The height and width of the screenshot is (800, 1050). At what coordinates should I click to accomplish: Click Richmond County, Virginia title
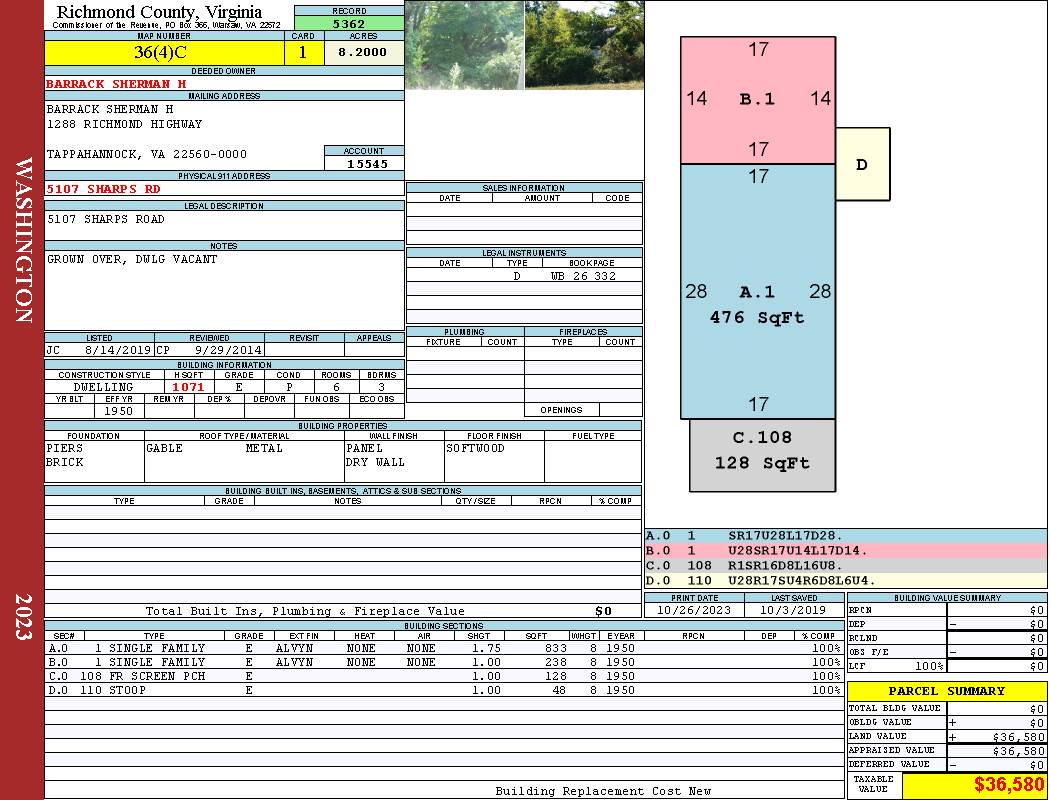point(159,11)
